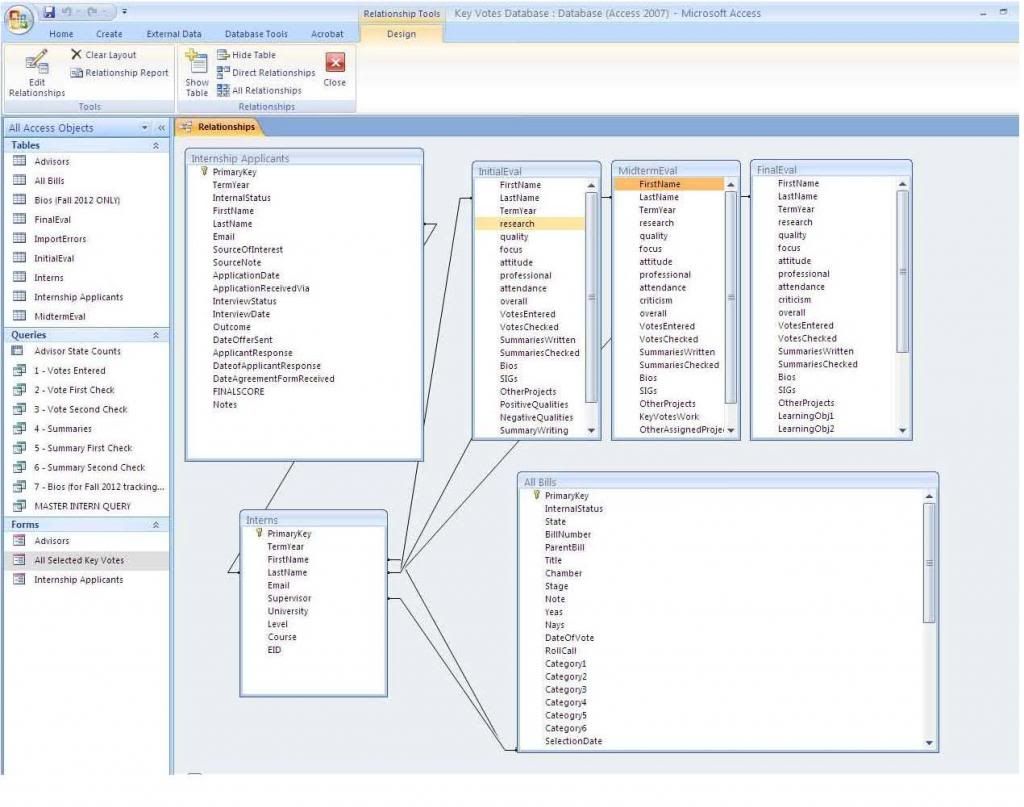Open the MidtermEval table icon in navigation
The image size is (1024, 807).
pyautogui.click(x=18, y=316)
